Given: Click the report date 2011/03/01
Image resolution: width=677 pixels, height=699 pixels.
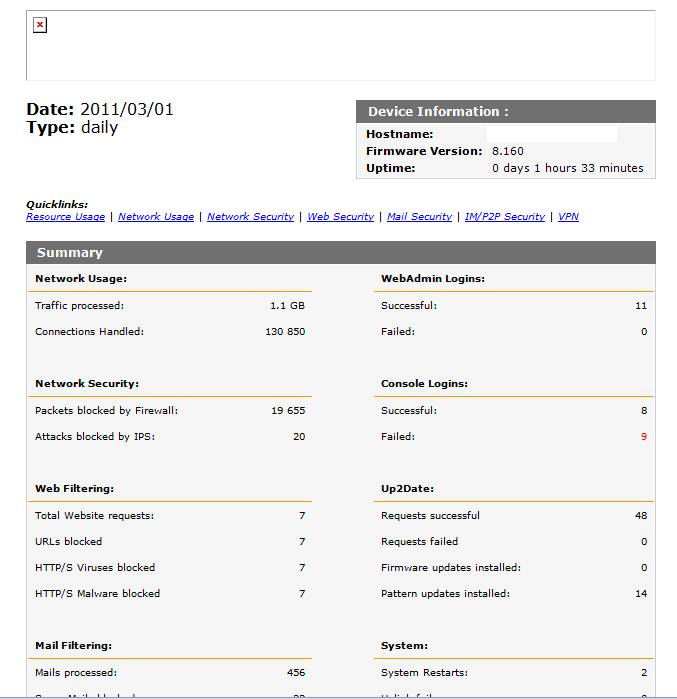Looking at the screenshot, I should coord(126,109).
